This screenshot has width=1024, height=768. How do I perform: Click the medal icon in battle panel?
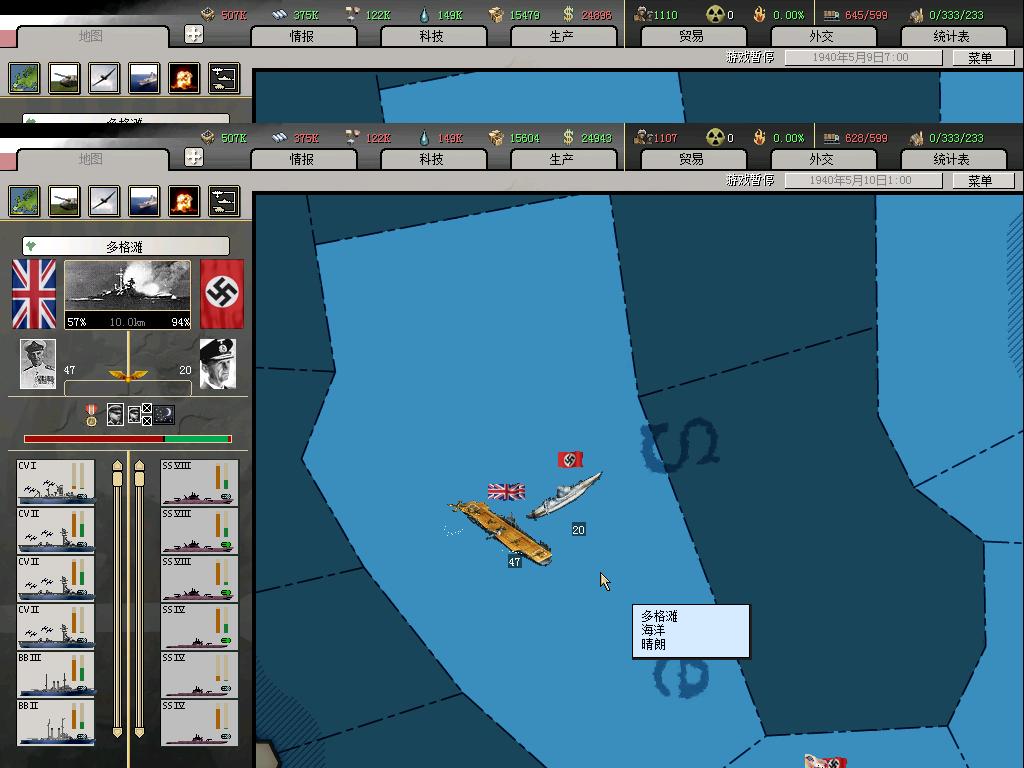tap(91, 415)
